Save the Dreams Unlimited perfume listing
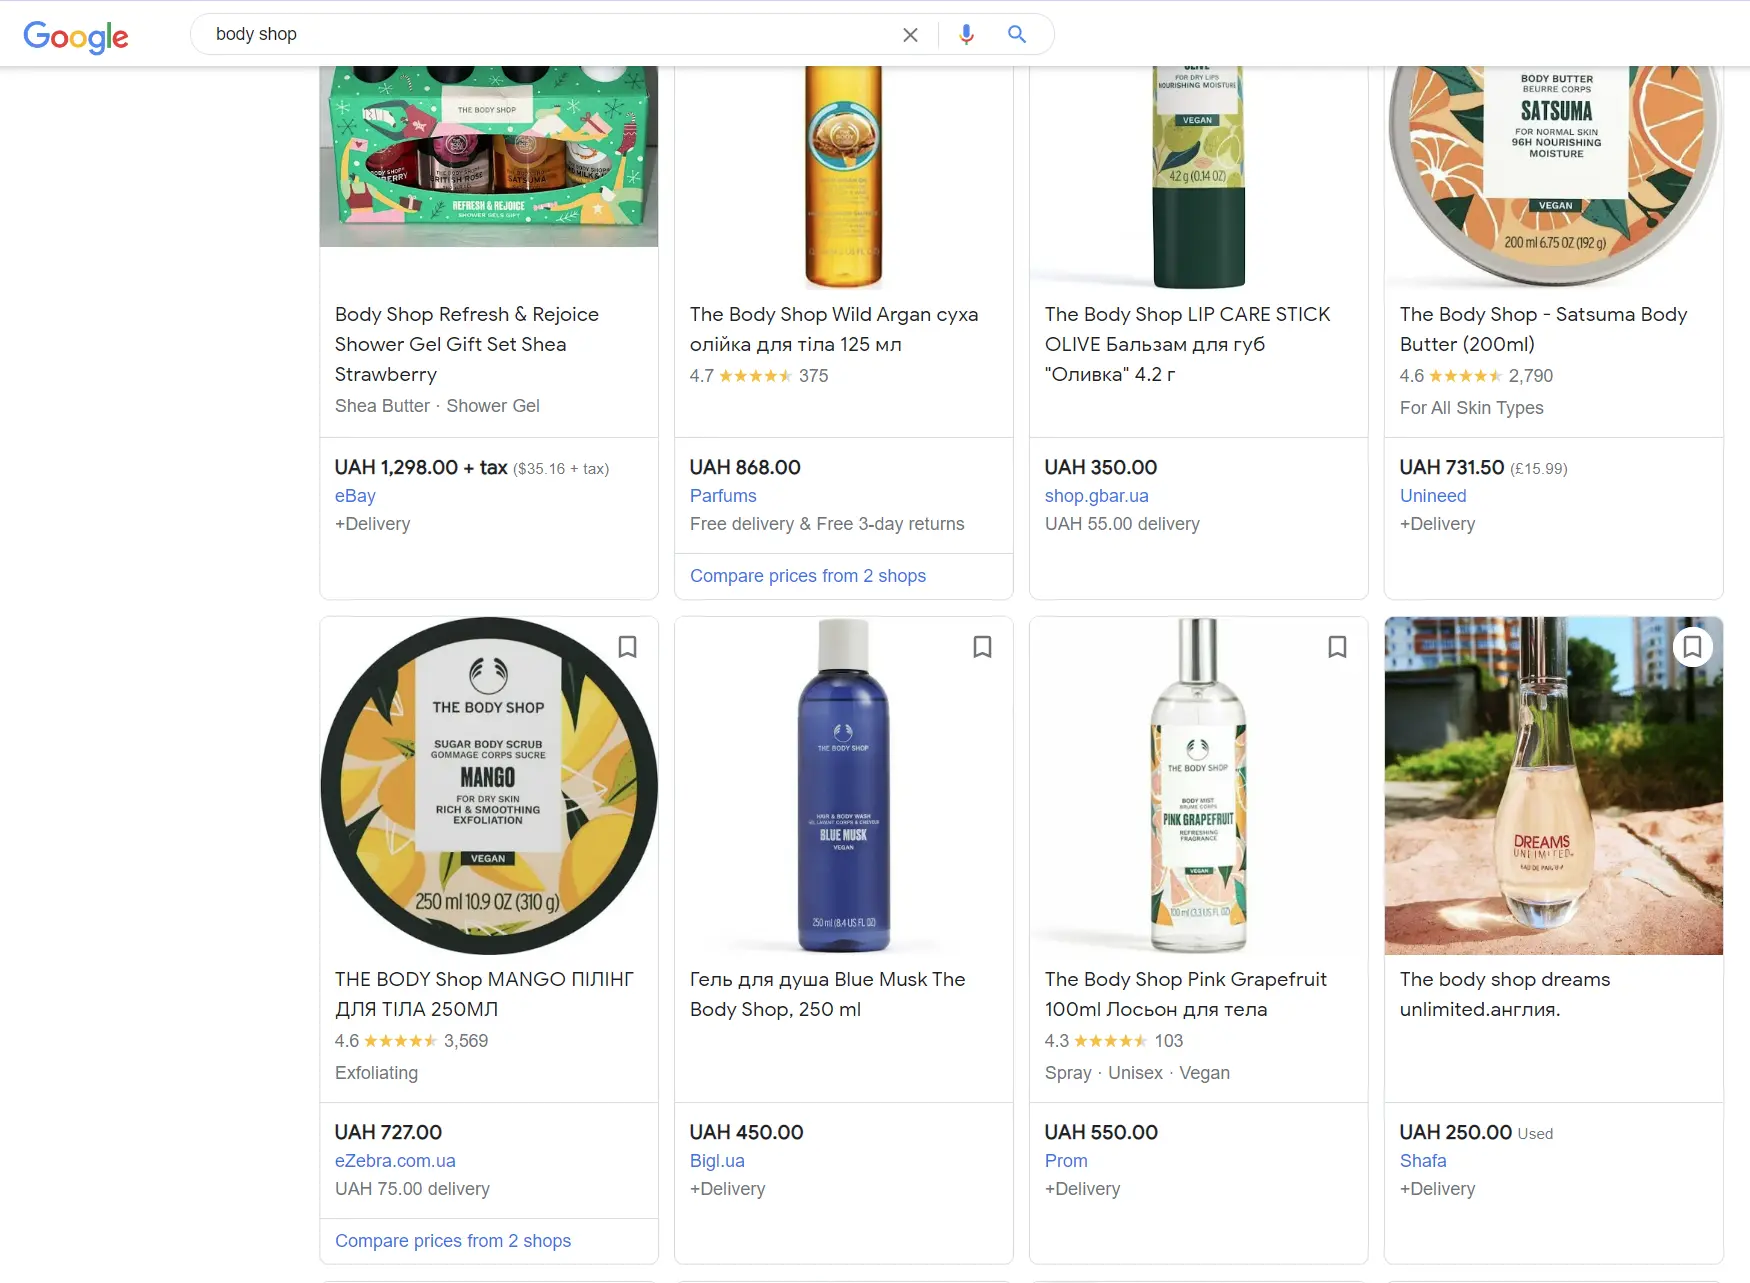1750x1283 pixels. coord(1692,647)
